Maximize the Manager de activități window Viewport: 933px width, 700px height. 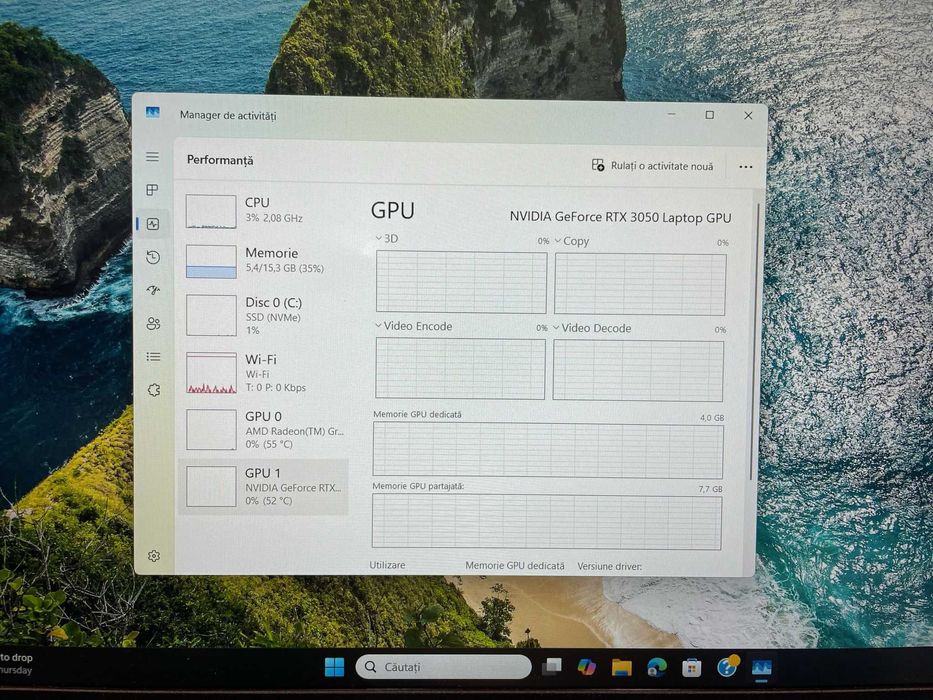(709, 115)
